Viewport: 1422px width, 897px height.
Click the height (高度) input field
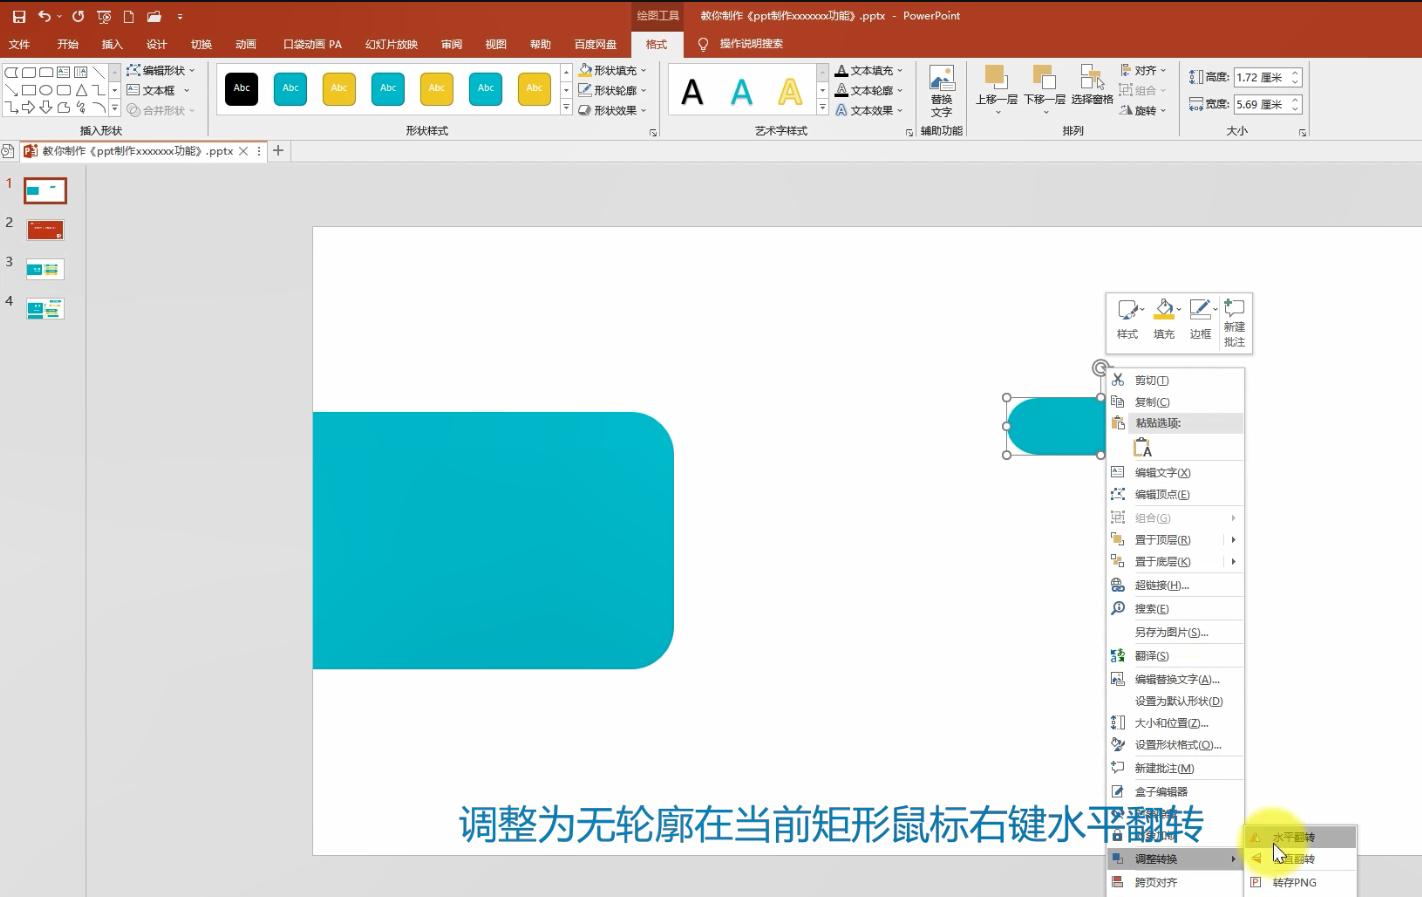coord(1260,77)
